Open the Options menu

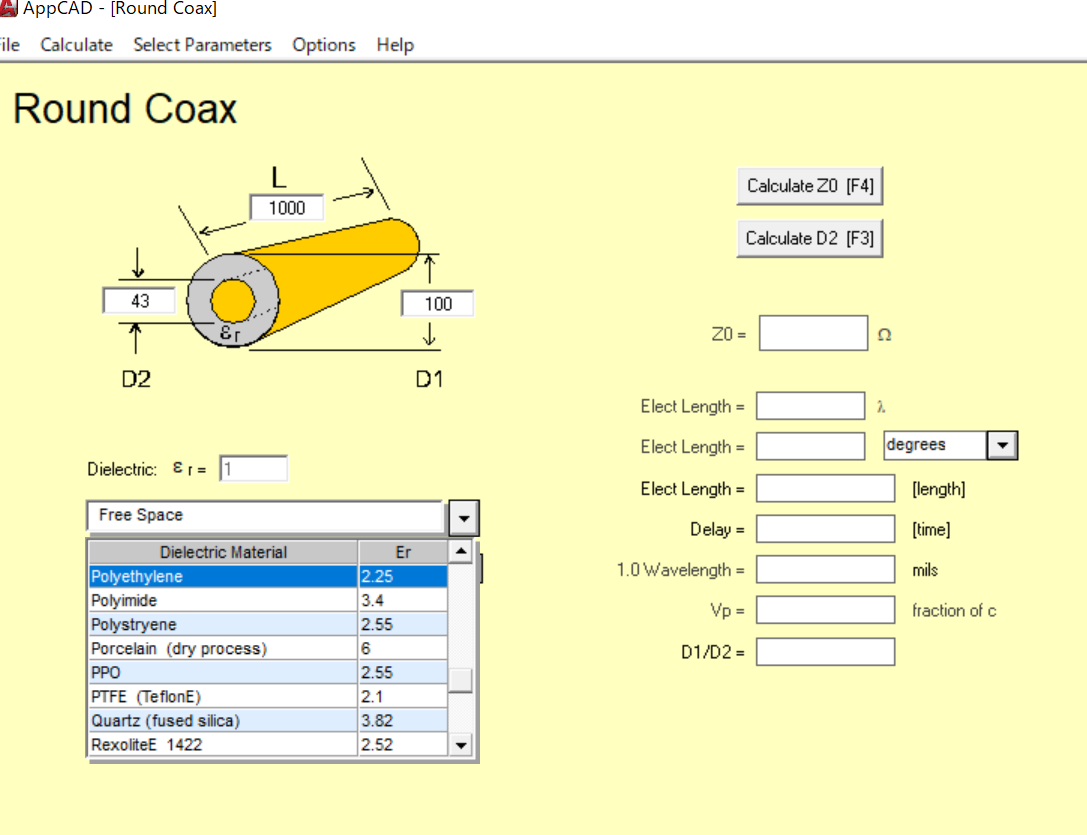pyautogui.click(x=324, y=45)
